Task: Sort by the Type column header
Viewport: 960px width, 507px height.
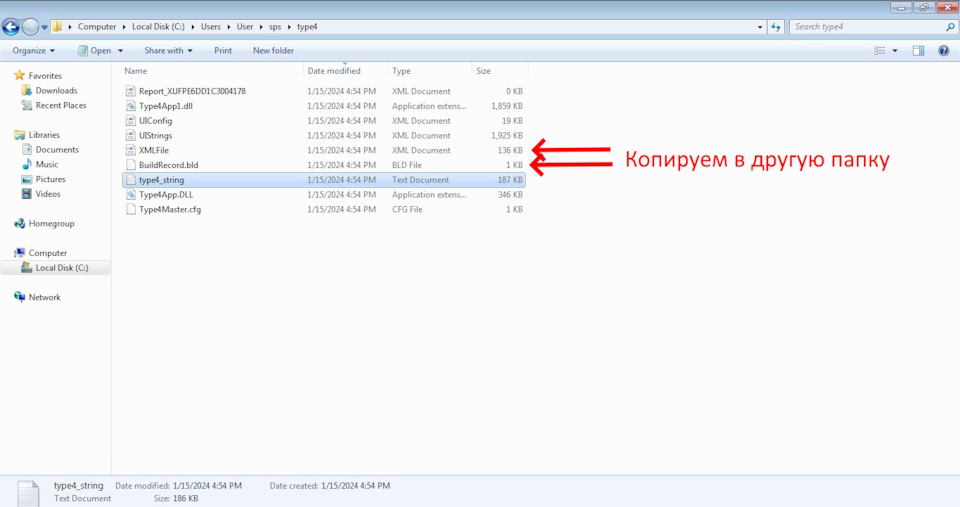Action: pyautogui.click(x=401, y=71)
